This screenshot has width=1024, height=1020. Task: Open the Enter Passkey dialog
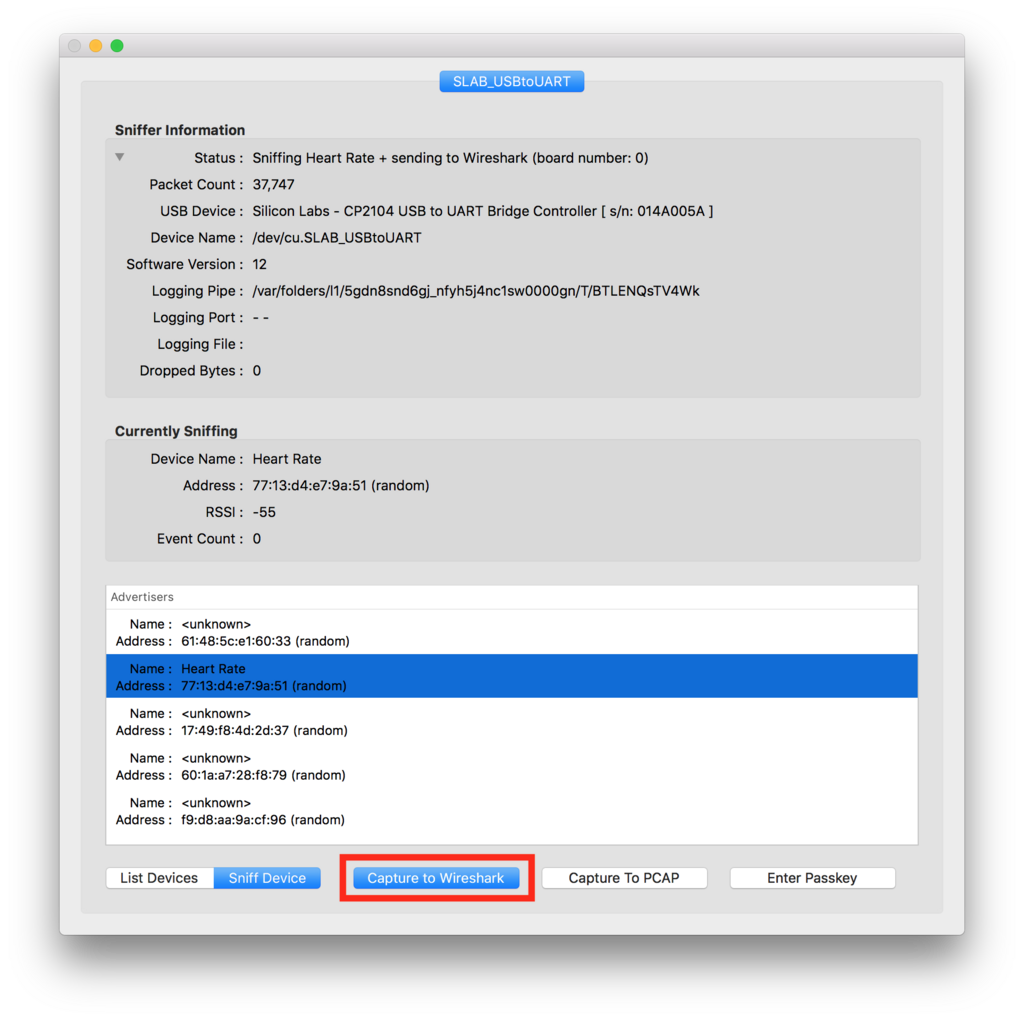click(x=812, y=878)
